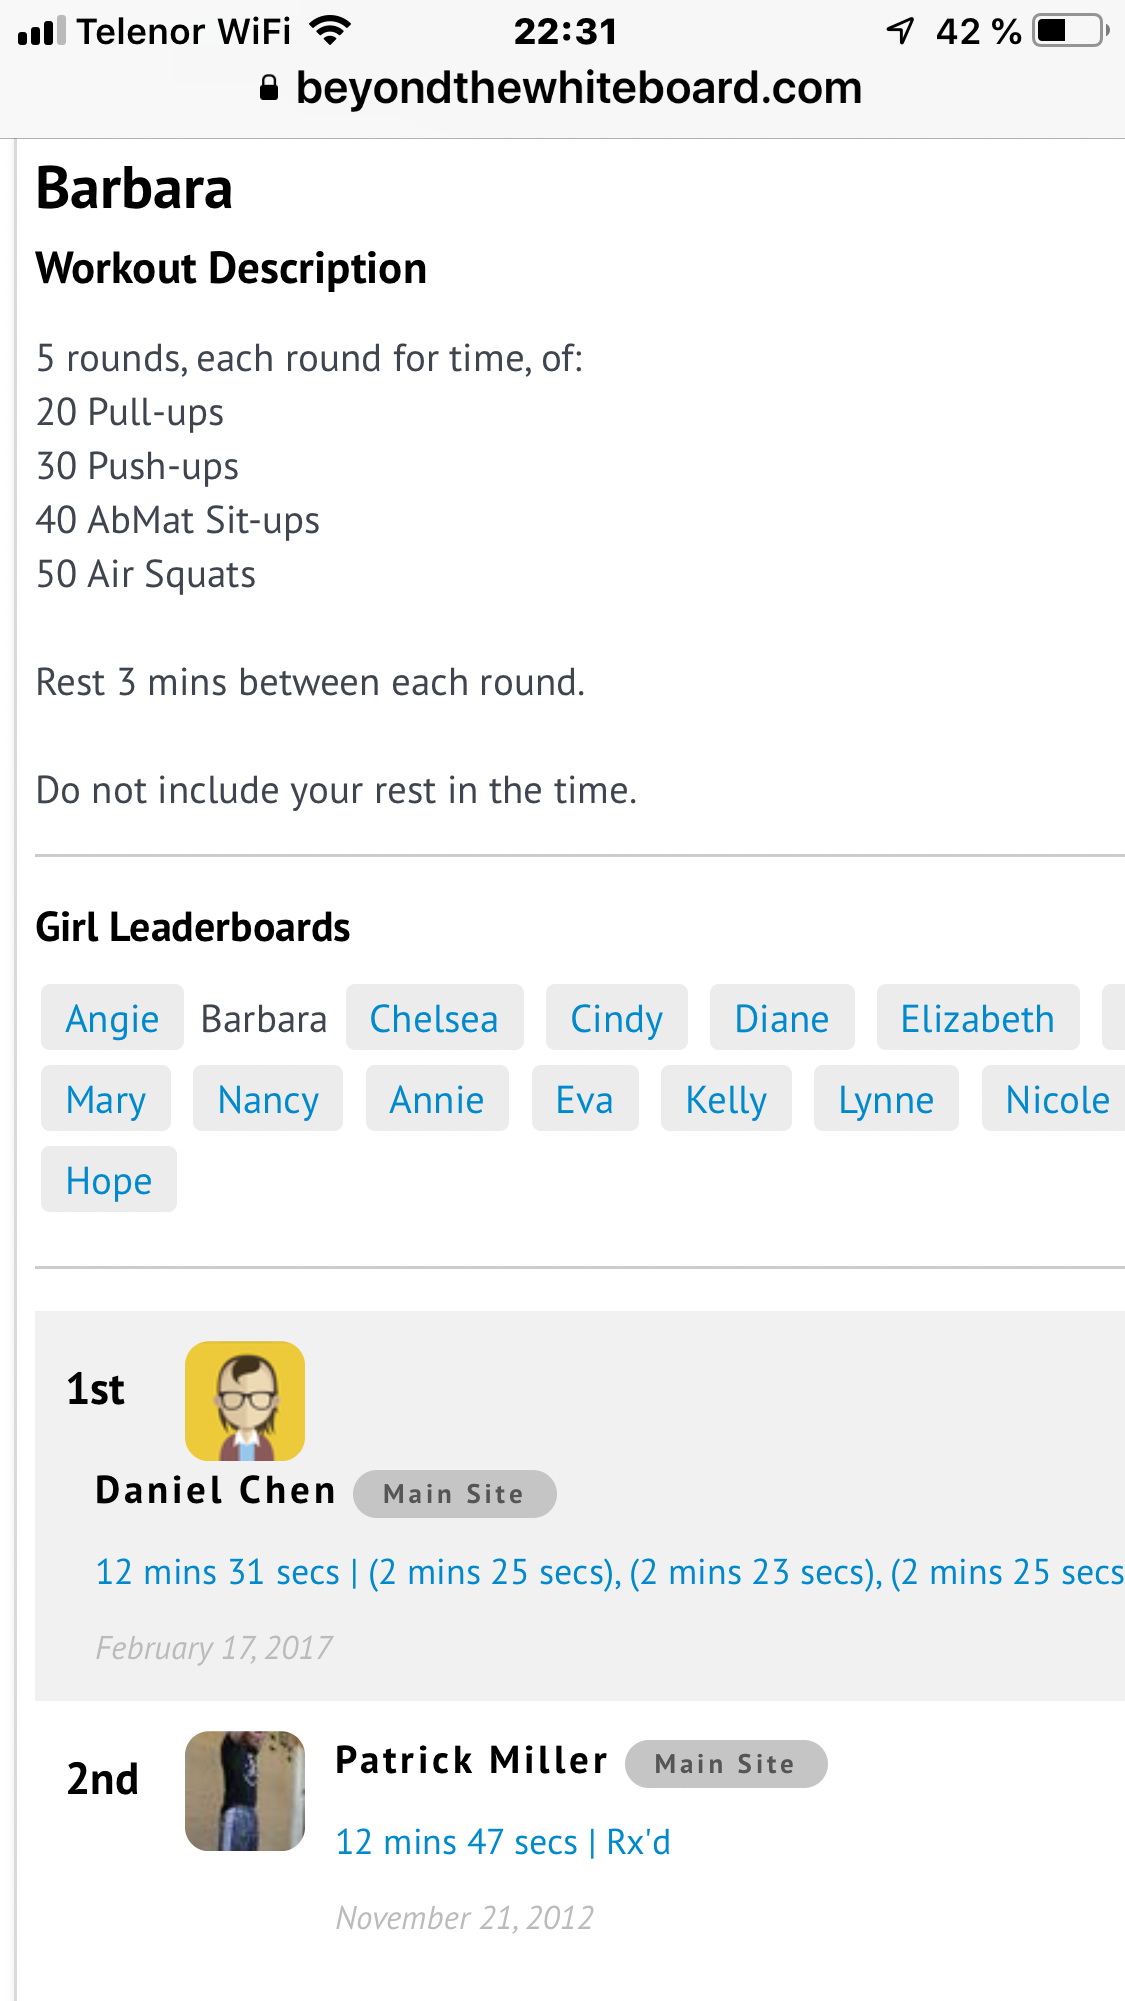Open the Elizabeth leaderboard
The image size is (1125, 2001).
(977, 1018)
